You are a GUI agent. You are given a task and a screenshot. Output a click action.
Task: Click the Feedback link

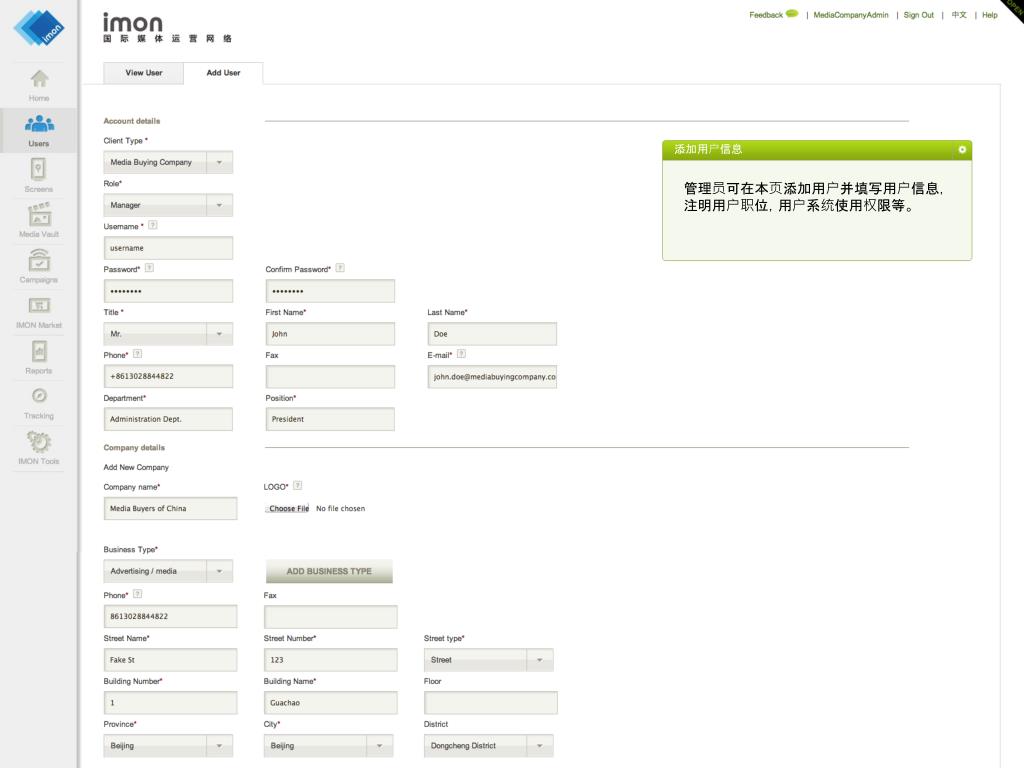click(765, 15)
